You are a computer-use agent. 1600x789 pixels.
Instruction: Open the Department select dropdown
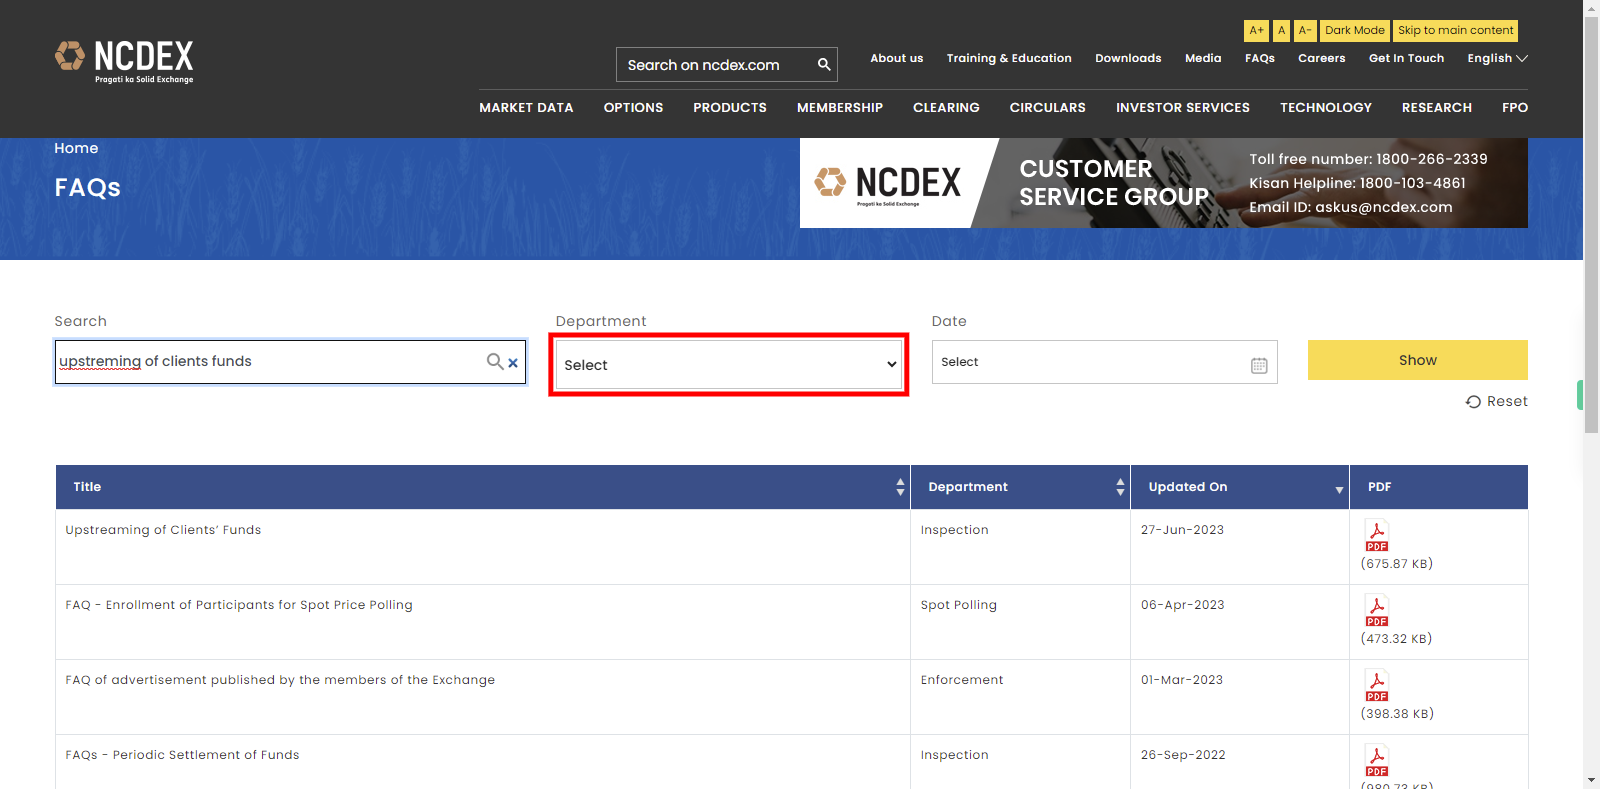(729, 365)
